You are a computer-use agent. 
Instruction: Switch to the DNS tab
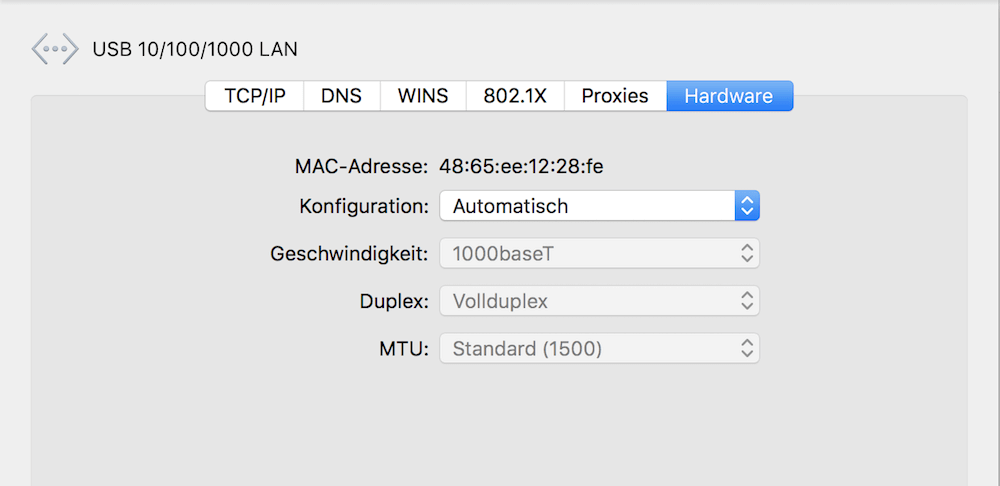(x=342, y=96)
